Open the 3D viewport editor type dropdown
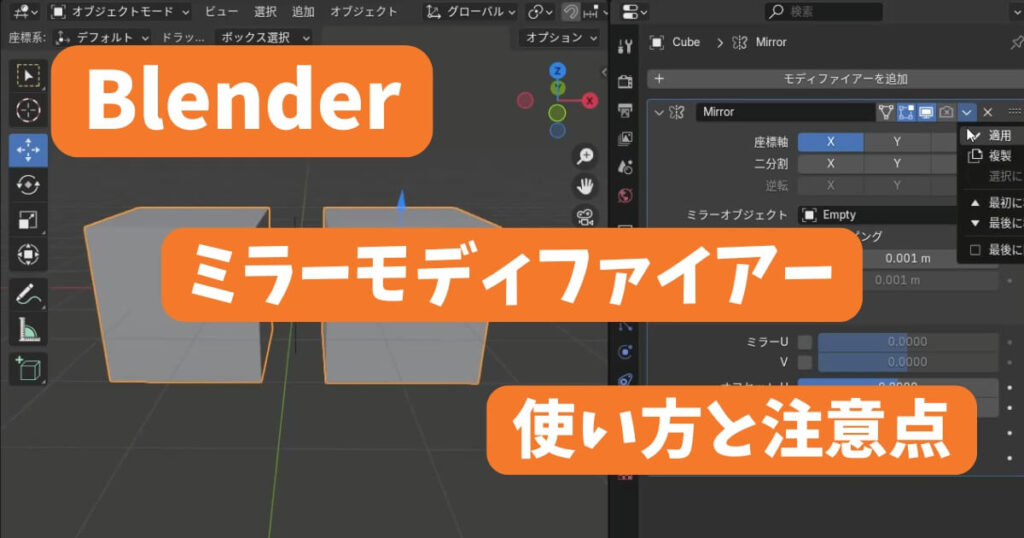 [25, 12]
